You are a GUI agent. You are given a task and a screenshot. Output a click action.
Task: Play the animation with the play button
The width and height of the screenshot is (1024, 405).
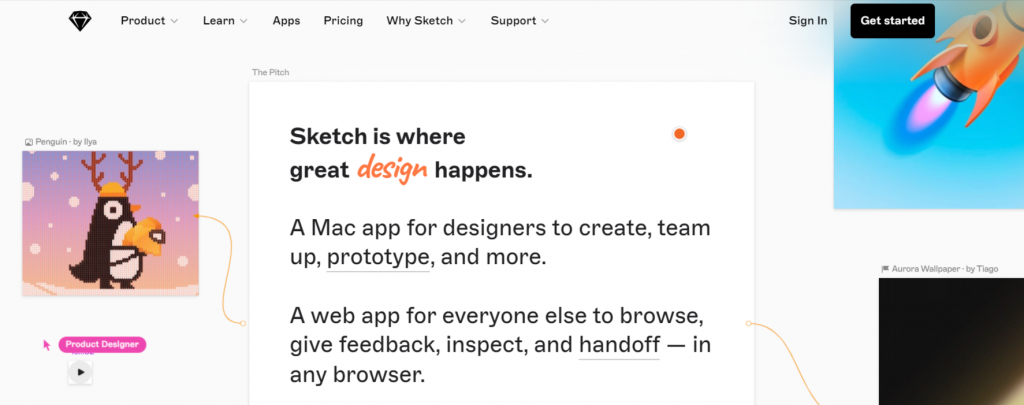80,372
